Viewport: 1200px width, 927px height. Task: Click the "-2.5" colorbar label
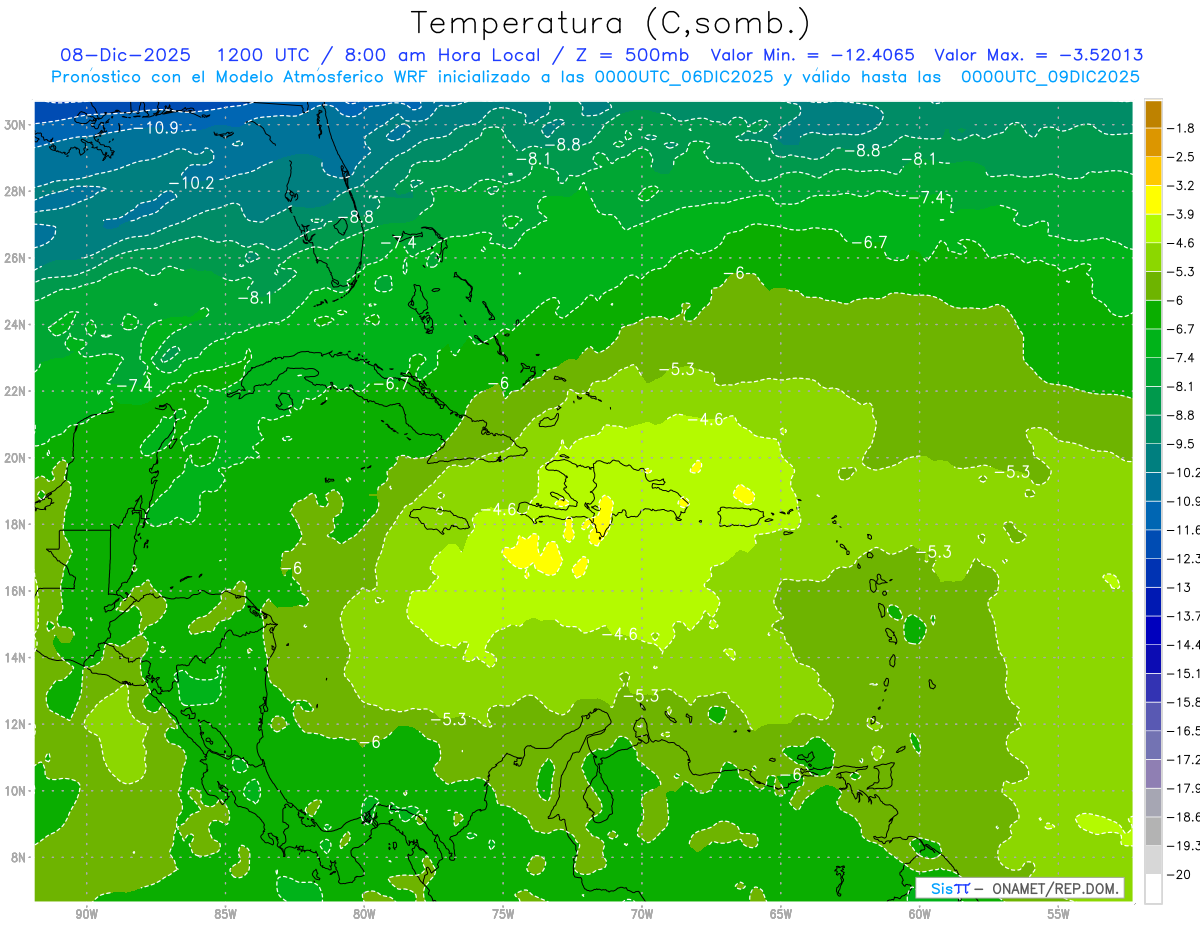1182,157
